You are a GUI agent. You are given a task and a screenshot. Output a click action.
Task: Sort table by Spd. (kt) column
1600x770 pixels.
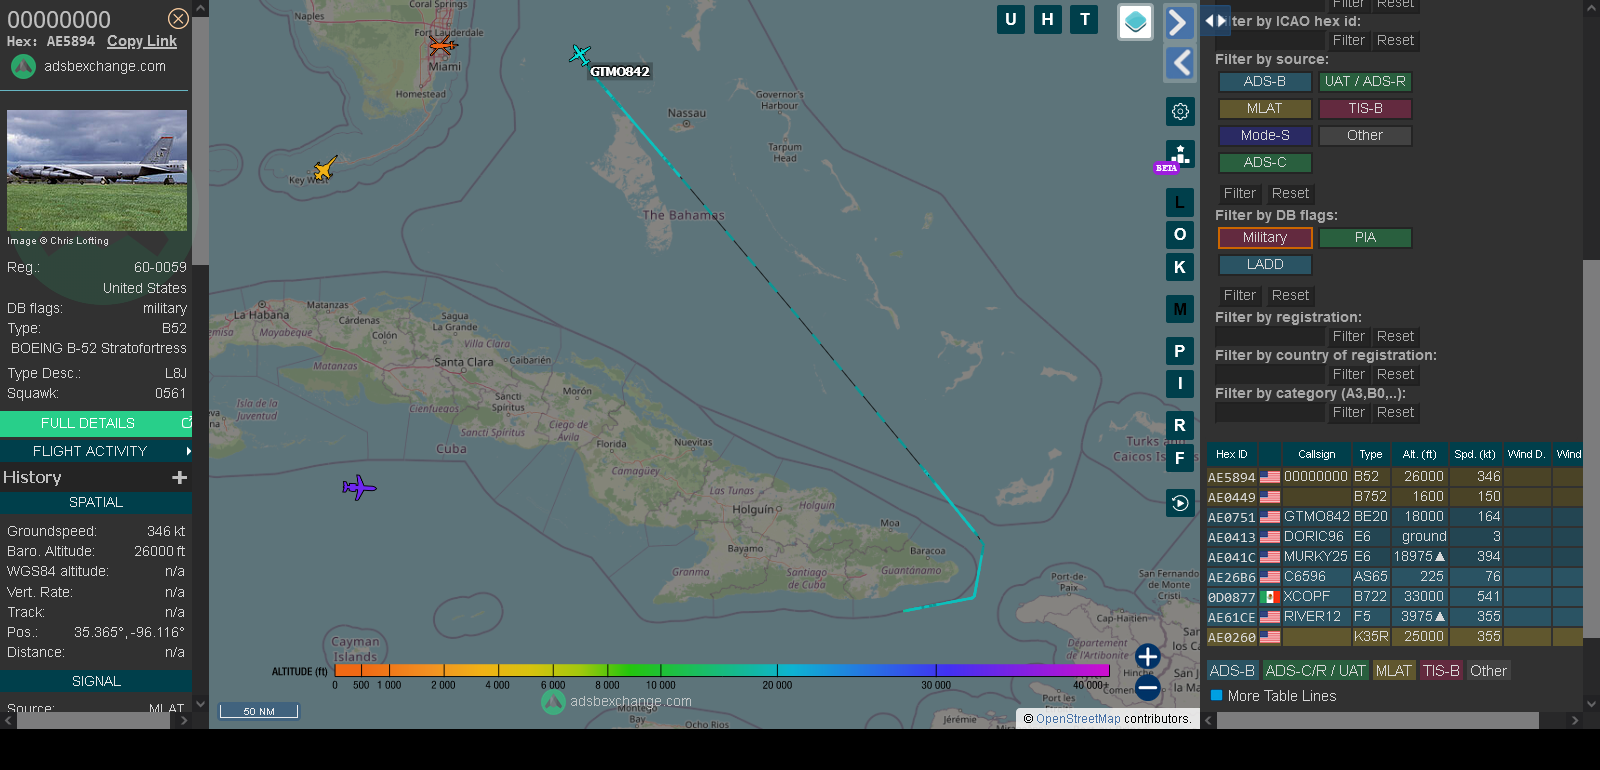tap(1476, 454)
